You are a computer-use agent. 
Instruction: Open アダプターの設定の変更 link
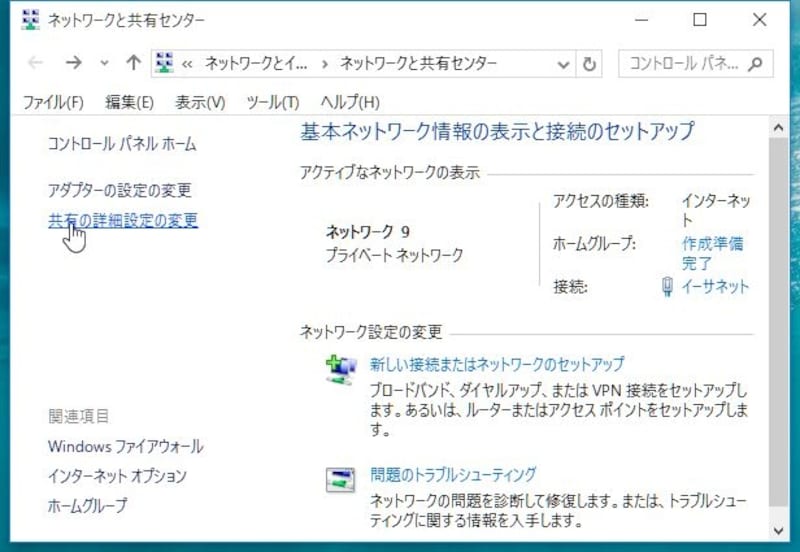coord(119,190)
